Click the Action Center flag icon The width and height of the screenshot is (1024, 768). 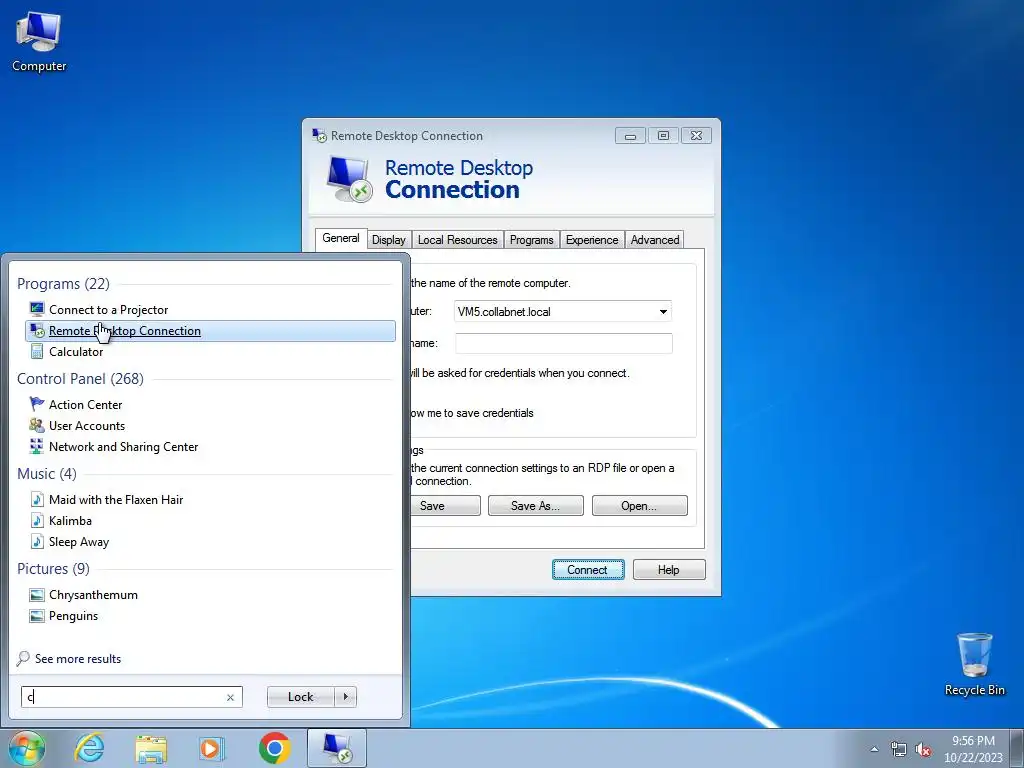point(37,404)
